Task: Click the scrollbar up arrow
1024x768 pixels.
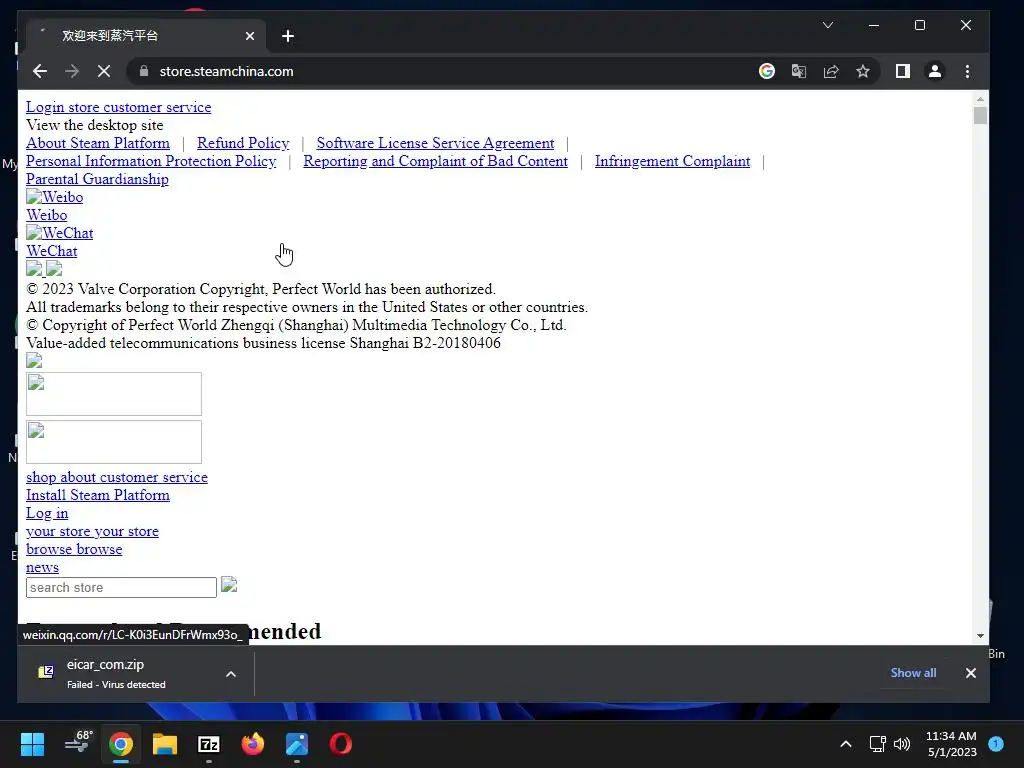Action: point(980,99)
